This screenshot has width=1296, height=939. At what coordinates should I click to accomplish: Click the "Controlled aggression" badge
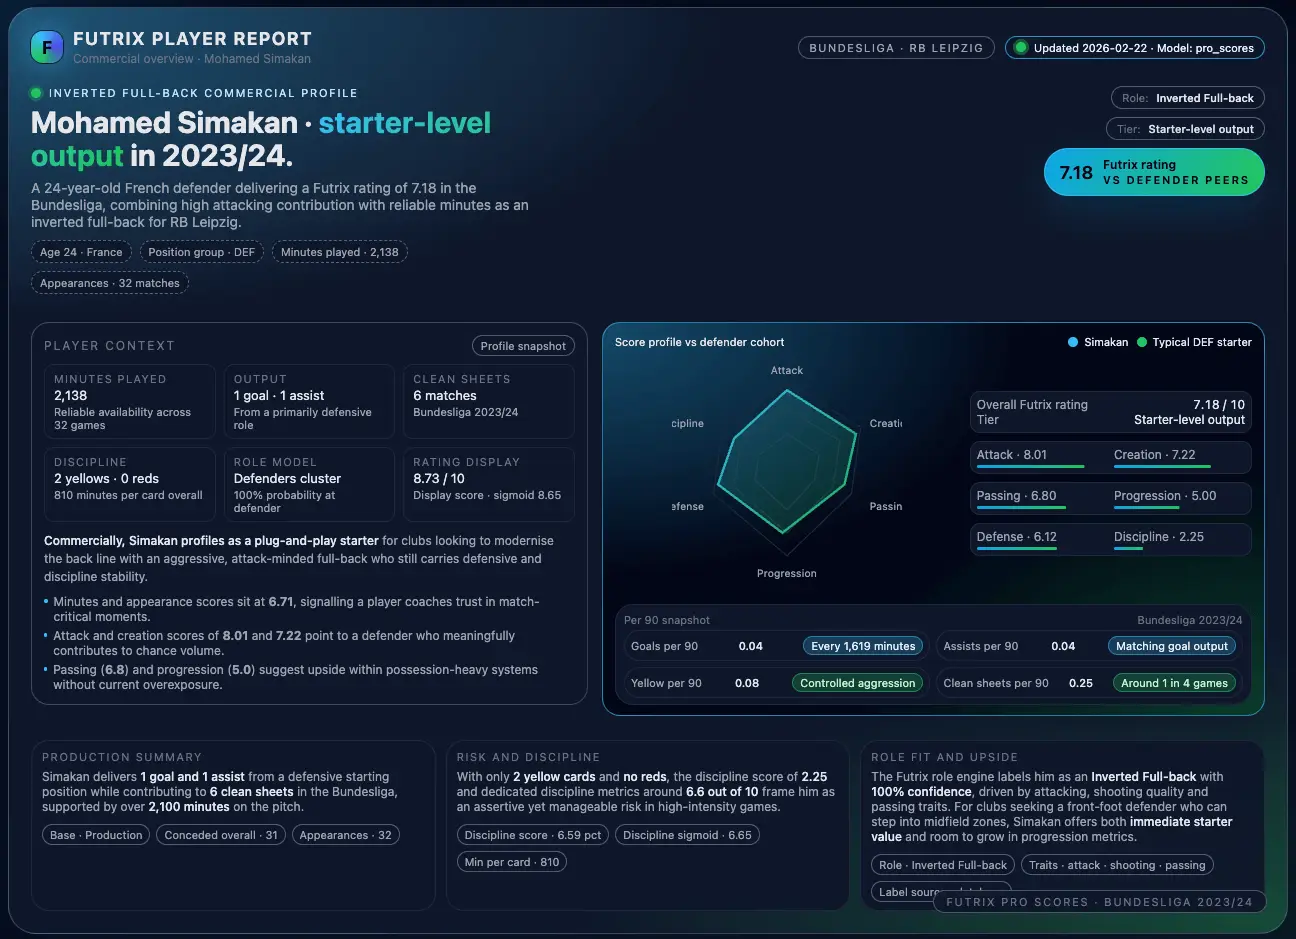857,683
